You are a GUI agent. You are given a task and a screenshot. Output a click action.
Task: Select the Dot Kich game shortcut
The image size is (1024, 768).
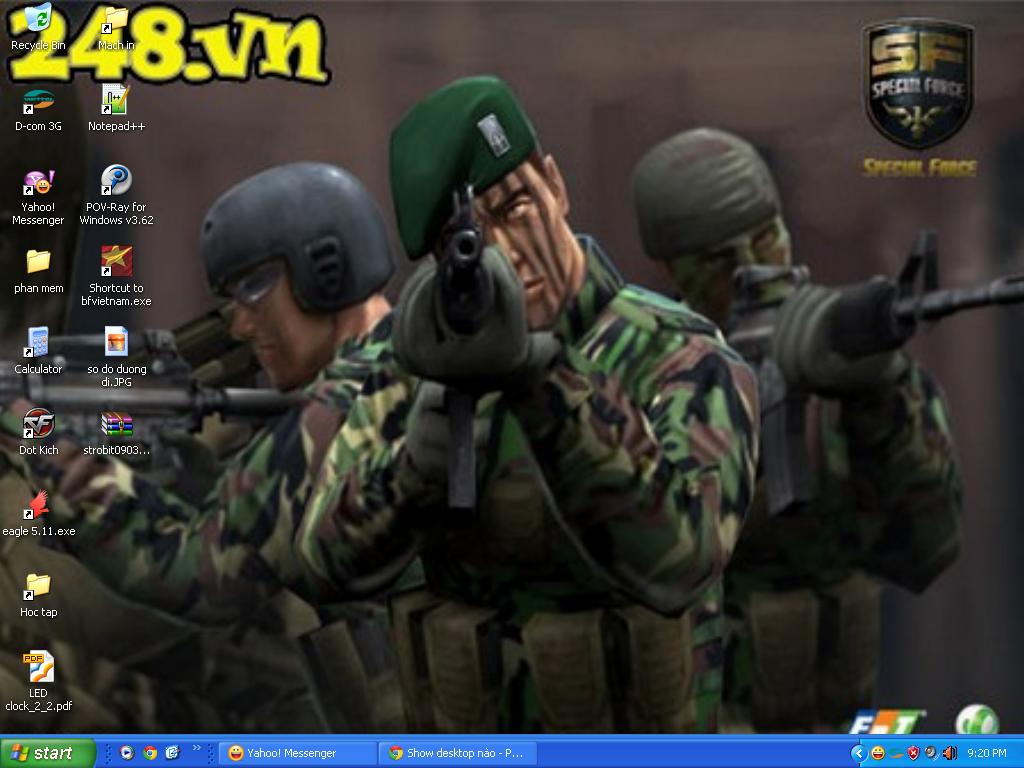38,432
